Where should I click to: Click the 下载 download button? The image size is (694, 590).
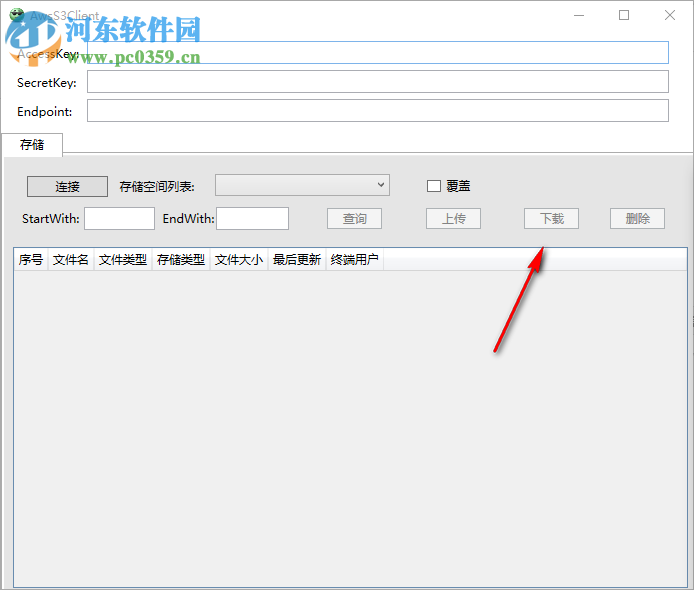point(551,219)
